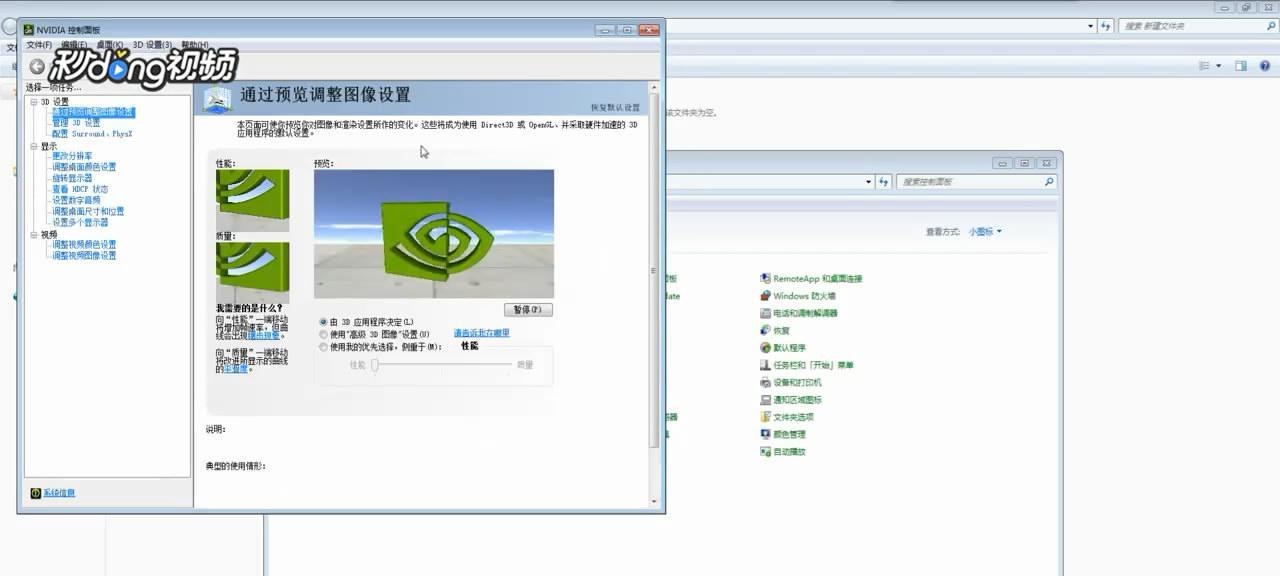The image size is (1280, 576).
Task: Open the 3D 设置(3) menu
Action: (153, 45)
